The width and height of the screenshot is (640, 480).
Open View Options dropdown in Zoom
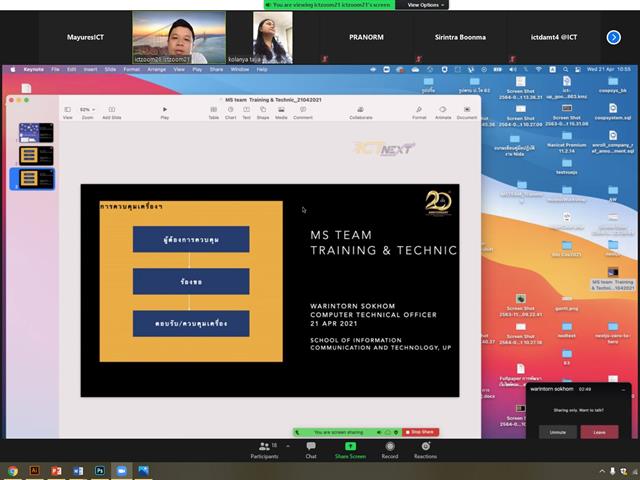[425, 5]
